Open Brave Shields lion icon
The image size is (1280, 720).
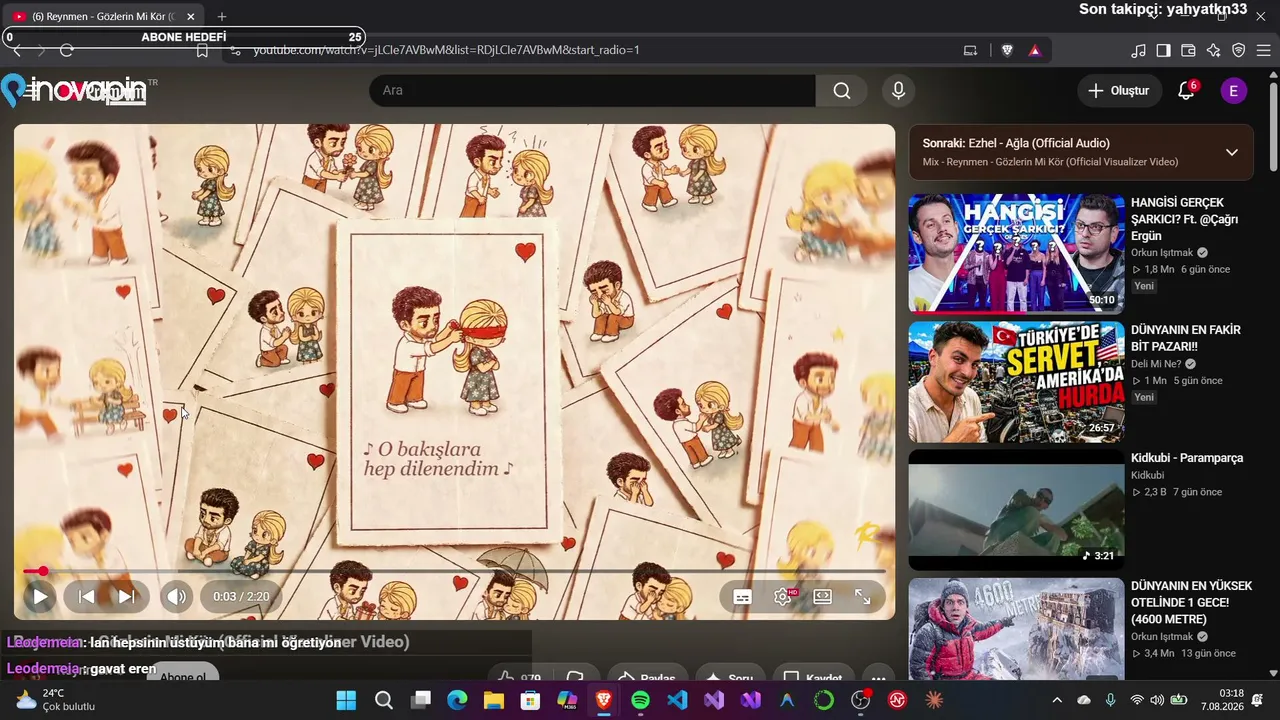(x=1007, y=50)
